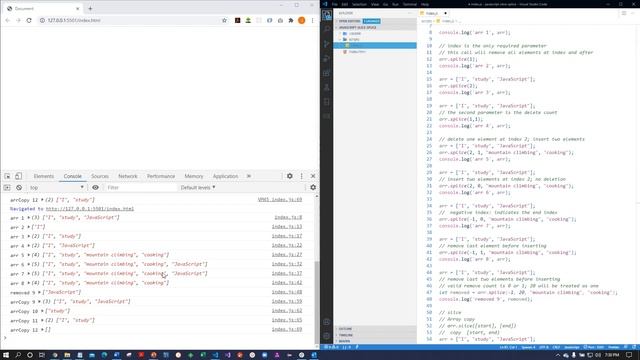Open console settings gear in filter row

[x=313, y=187]
